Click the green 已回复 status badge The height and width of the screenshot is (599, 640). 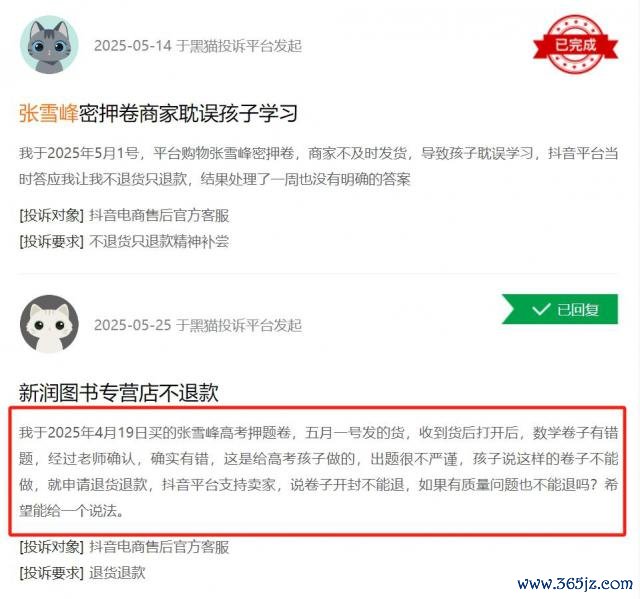tap(560, 309)
